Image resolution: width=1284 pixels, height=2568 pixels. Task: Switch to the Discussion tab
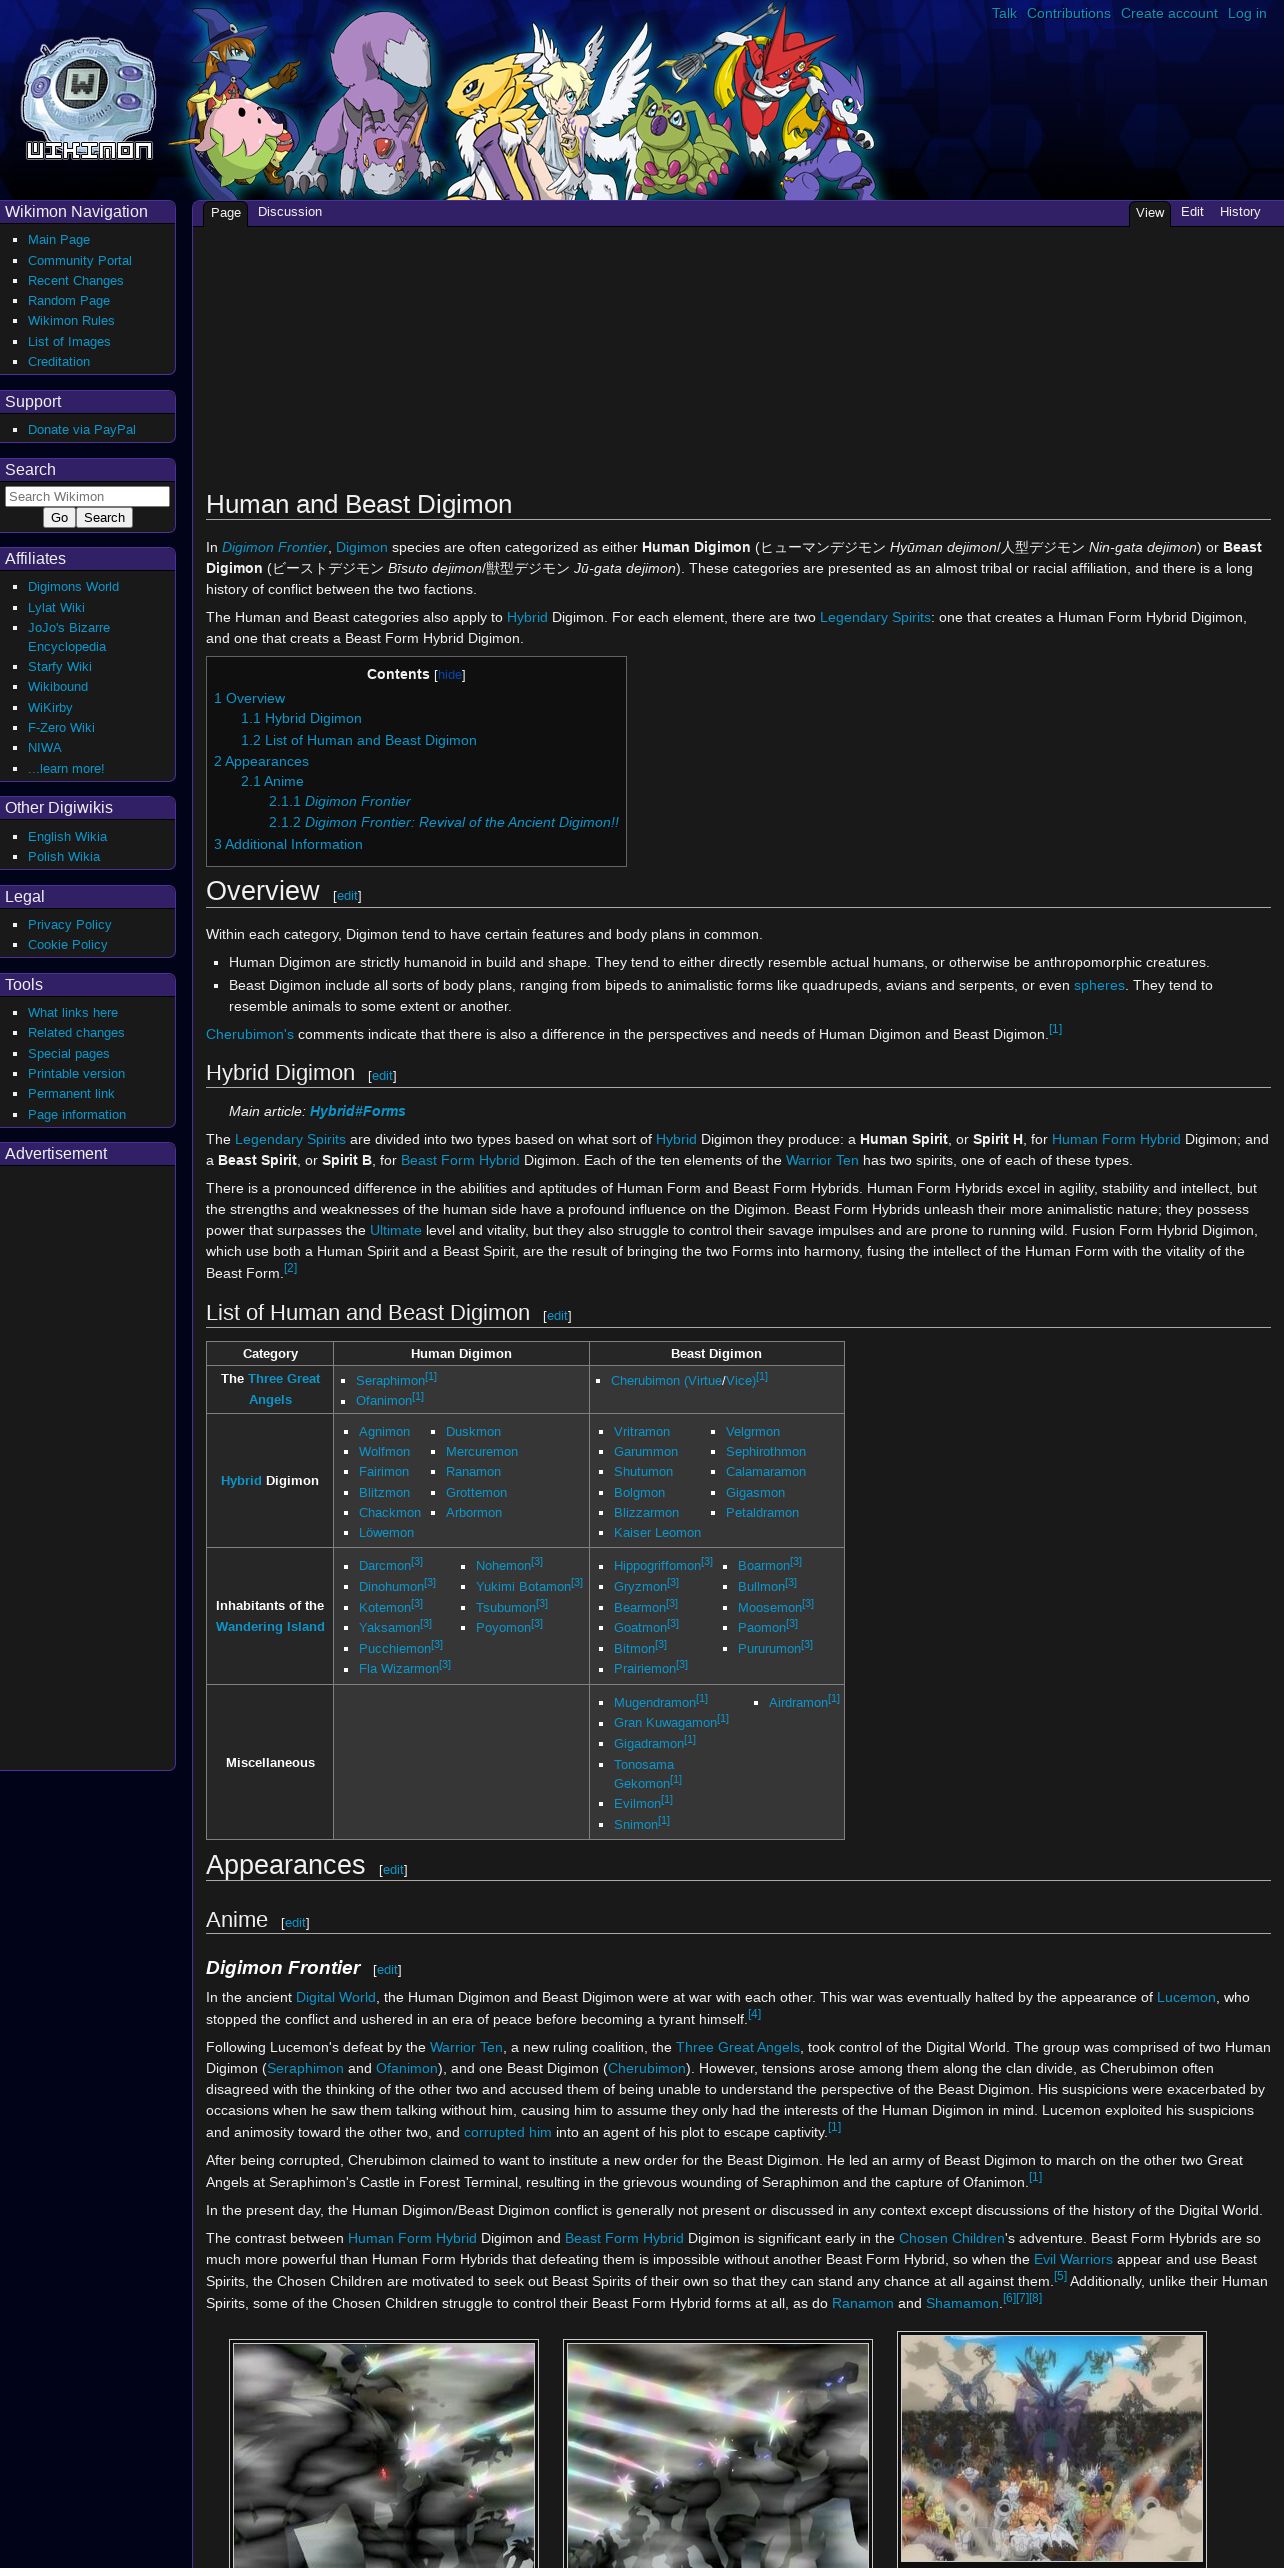(x=290, y=212)
